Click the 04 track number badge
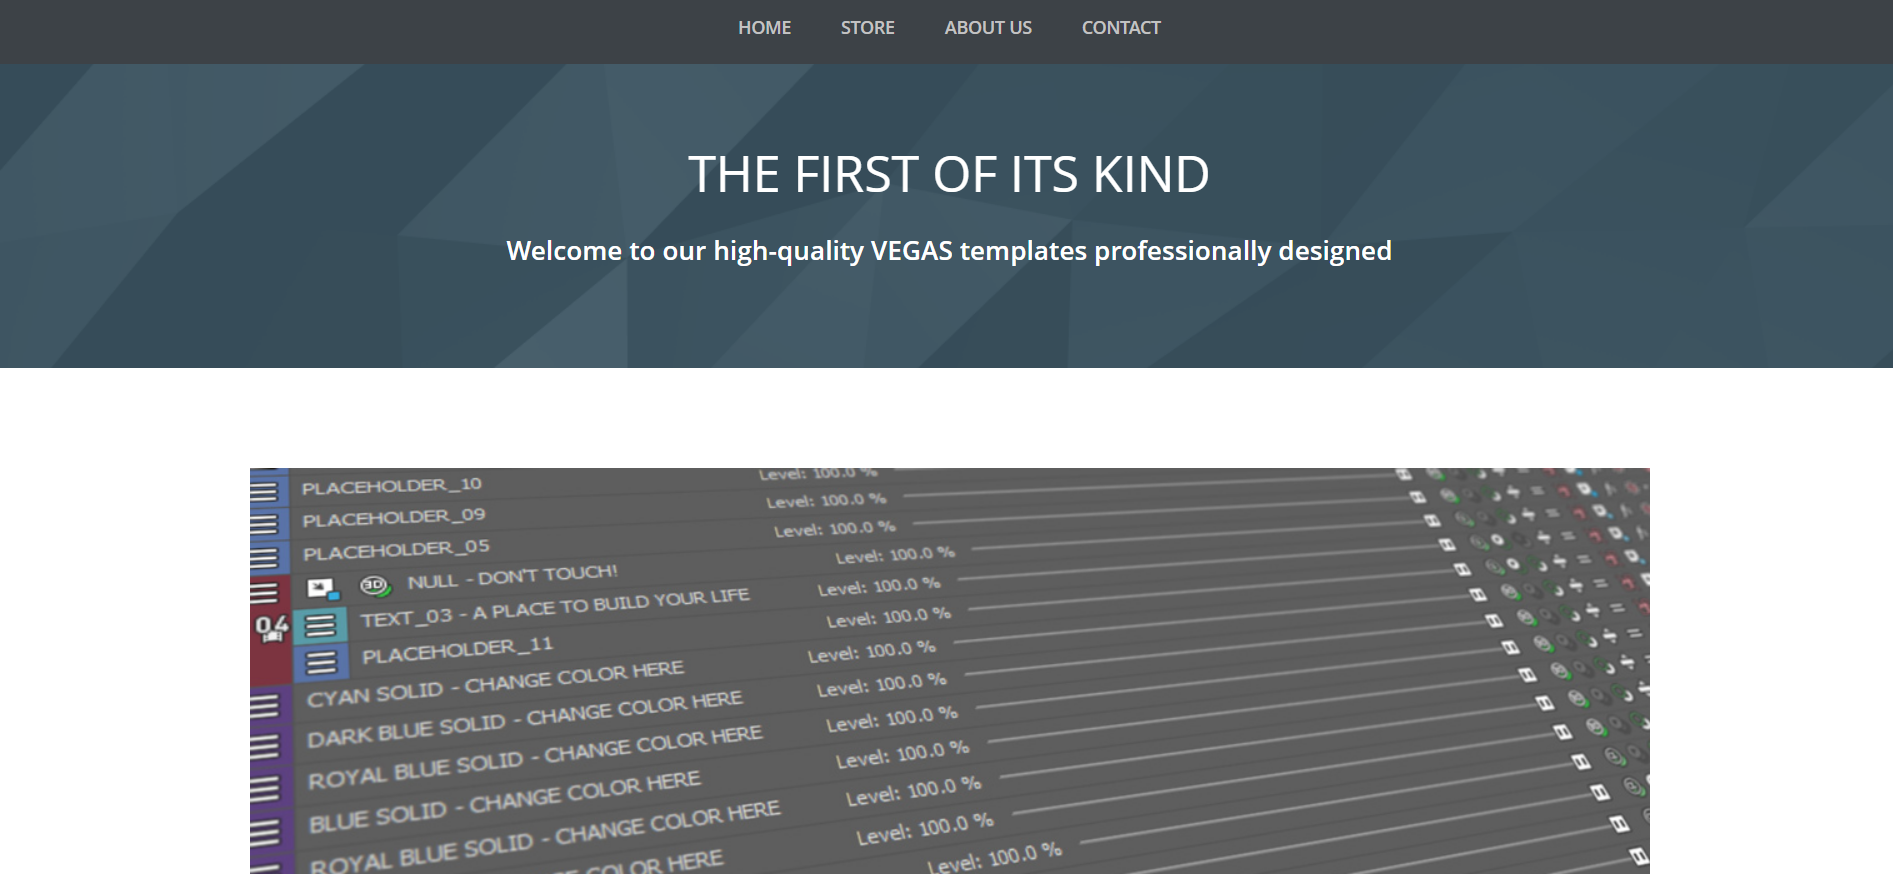Screen dimensions: 1893x874 pos(271,628)
